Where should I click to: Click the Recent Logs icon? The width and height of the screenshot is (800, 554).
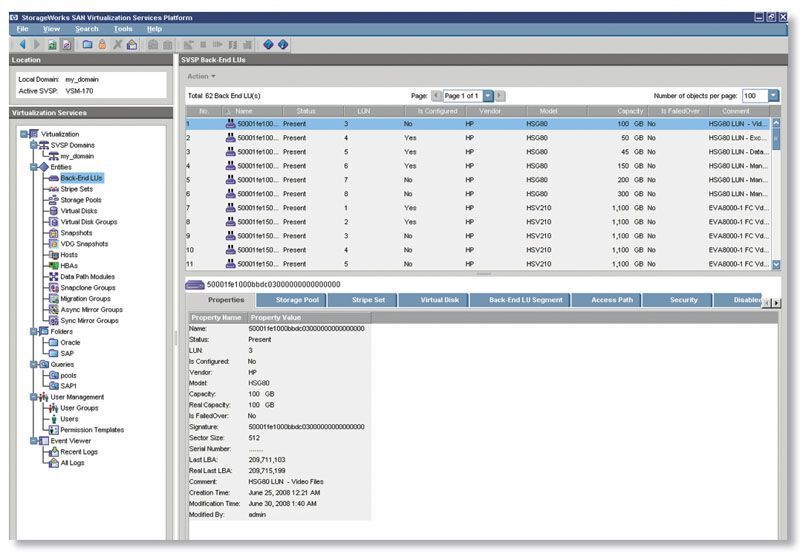click(54, 451)
